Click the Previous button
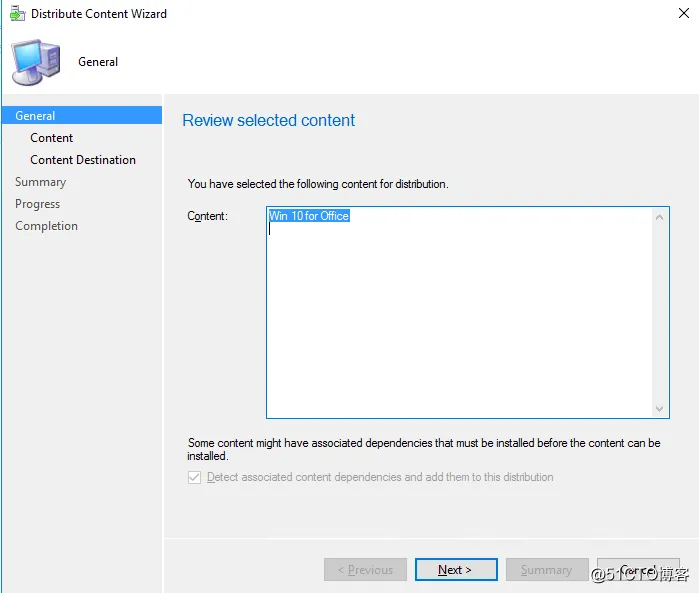The width and height of the screenshot is (699, 593). (366, 569)
